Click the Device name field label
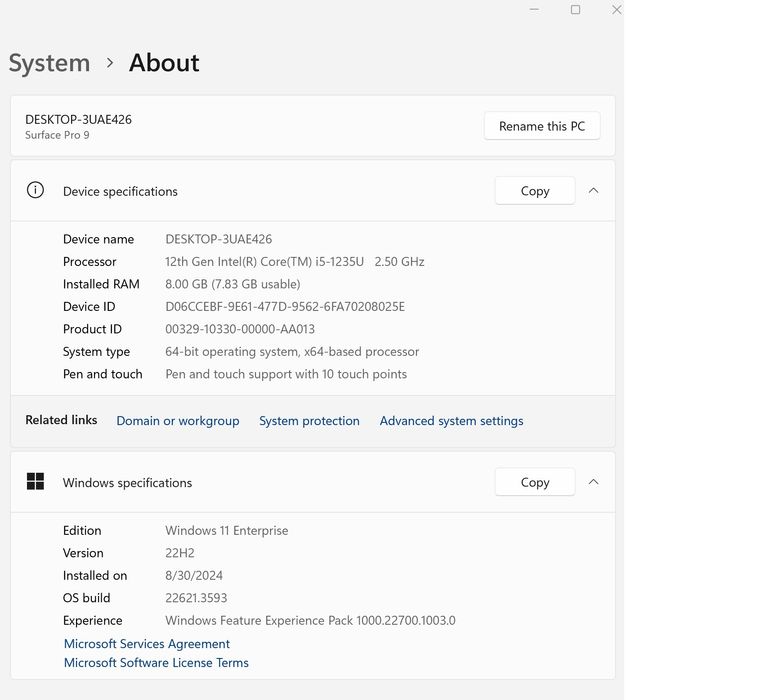Screen dimensions: 777x700 (99, 239)
